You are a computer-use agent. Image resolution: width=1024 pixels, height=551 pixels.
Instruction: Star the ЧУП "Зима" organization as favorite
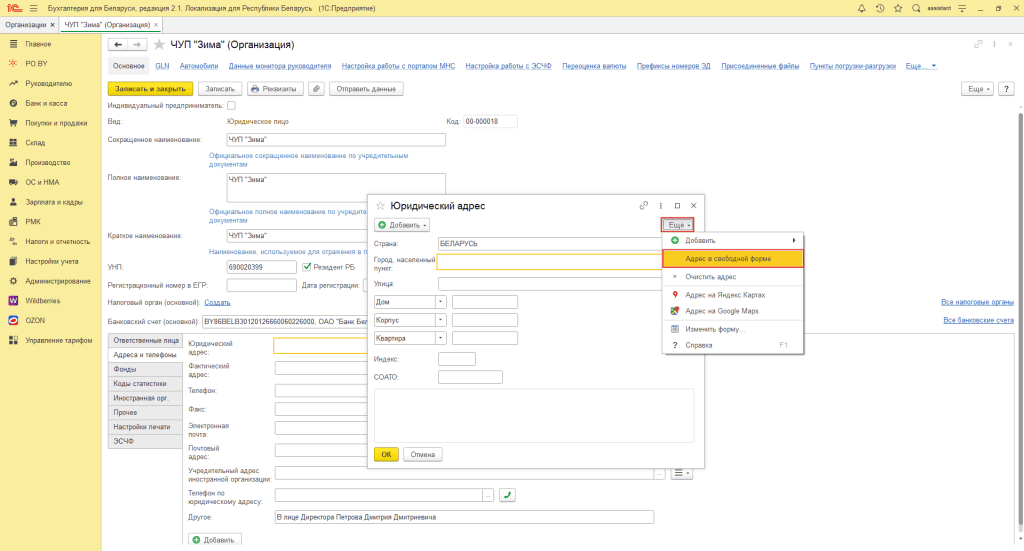click(x=159, y=45)
